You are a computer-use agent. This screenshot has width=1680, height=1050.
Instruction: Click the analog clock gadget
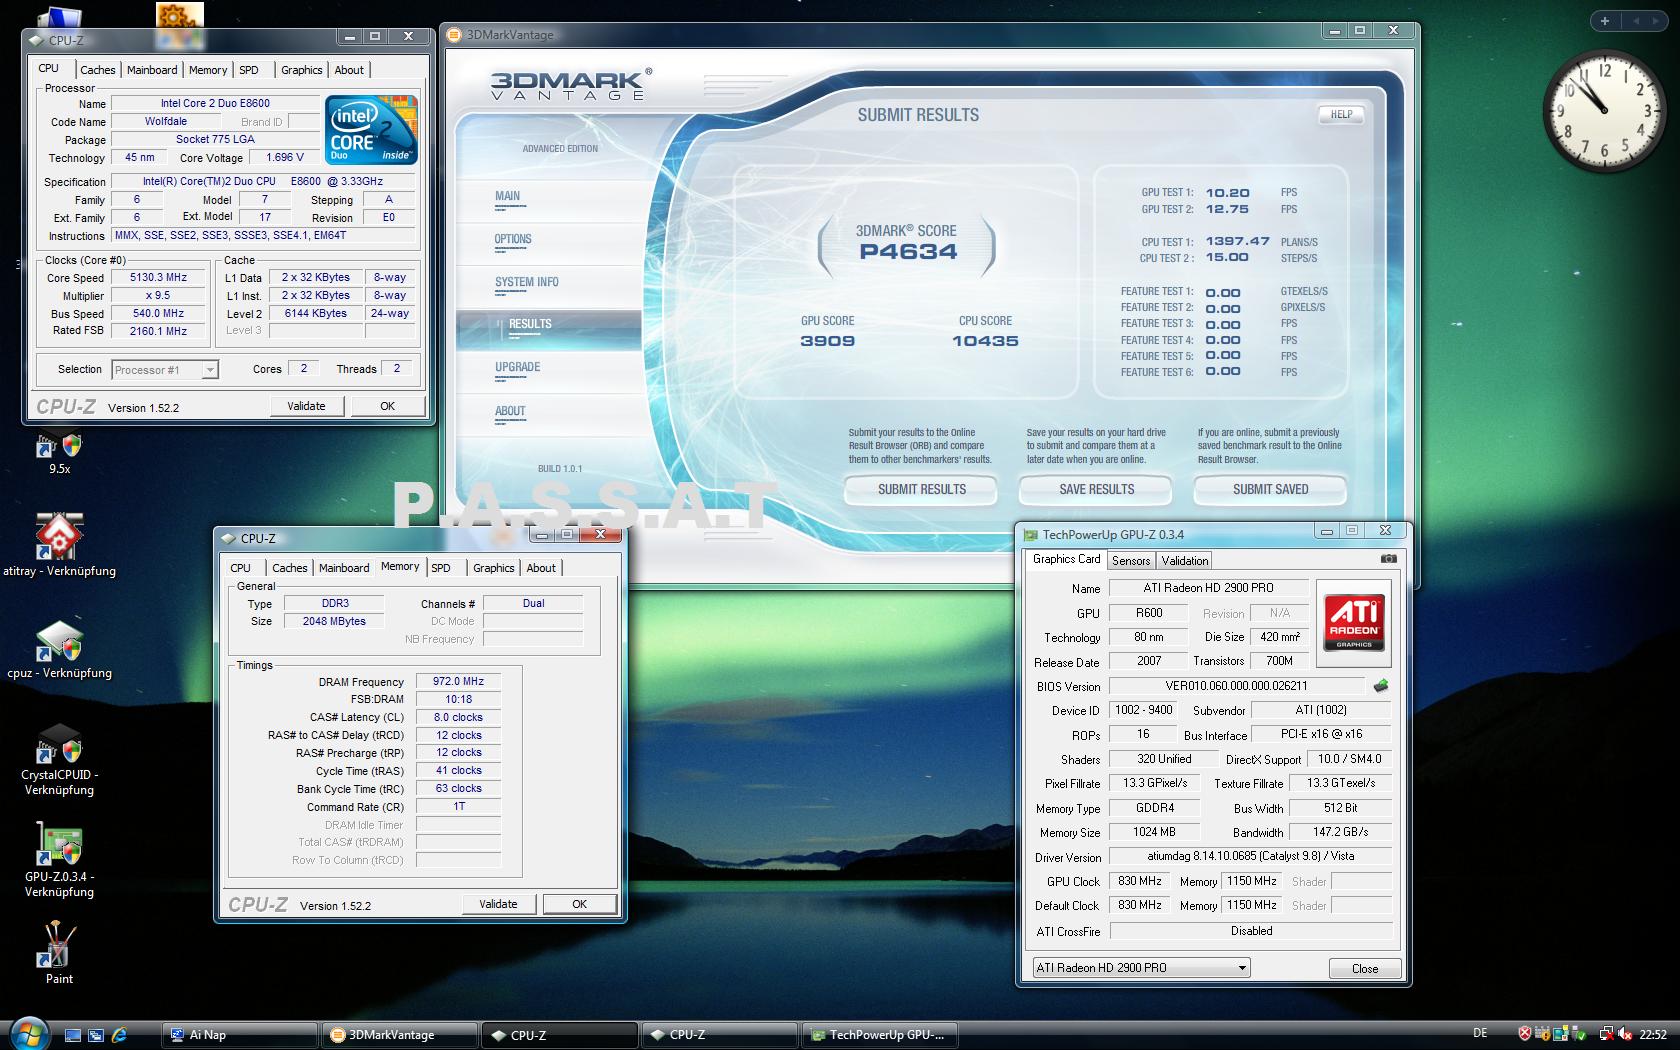pos(1604,109)
